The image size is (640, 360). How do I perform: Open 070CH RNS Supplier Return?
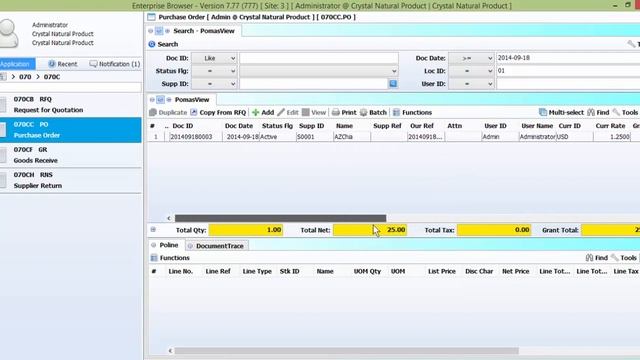[x=71, y=180]
